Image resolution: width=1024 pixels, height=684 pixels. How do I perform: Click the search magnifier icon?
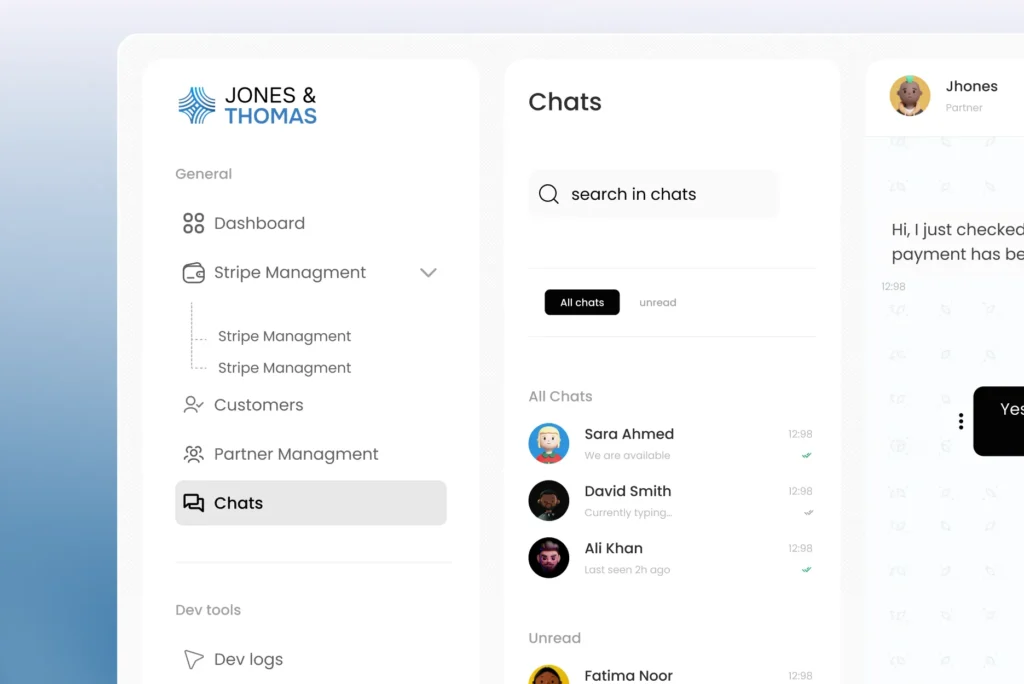548,194
